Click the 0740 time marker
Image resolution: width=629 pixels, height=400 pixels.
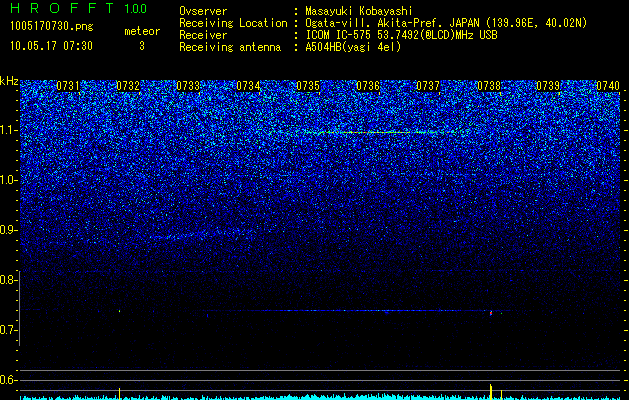click(x=608, y=86)
